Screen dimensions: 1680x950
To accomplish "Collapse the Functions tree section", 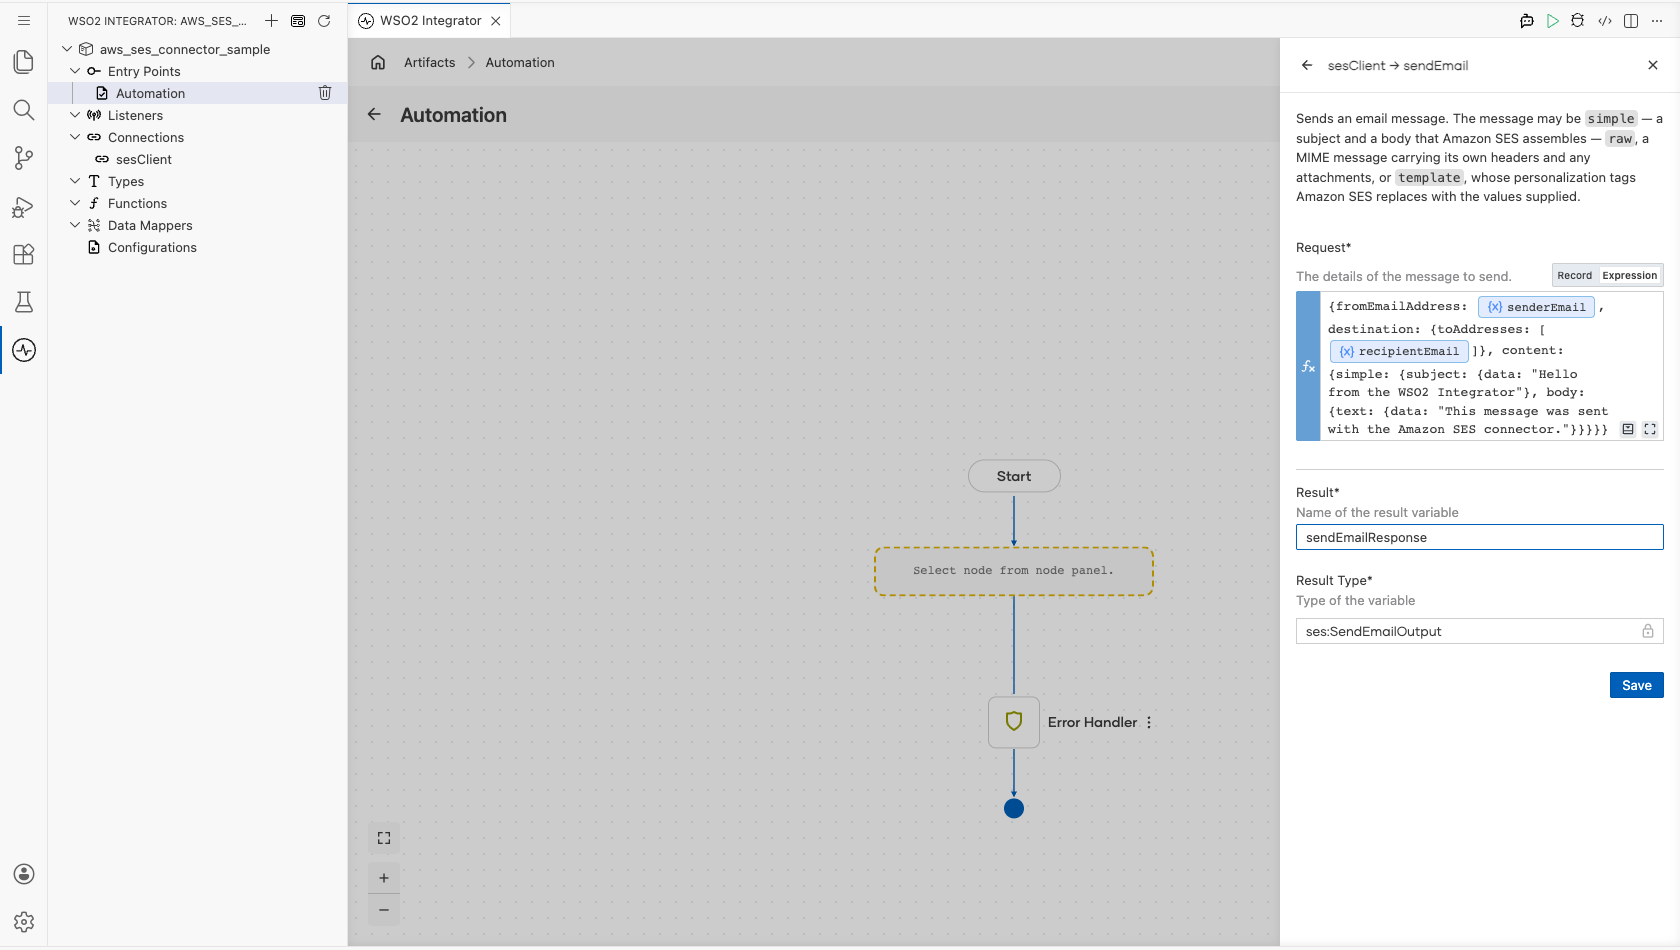I will click(x=75, y=203).
